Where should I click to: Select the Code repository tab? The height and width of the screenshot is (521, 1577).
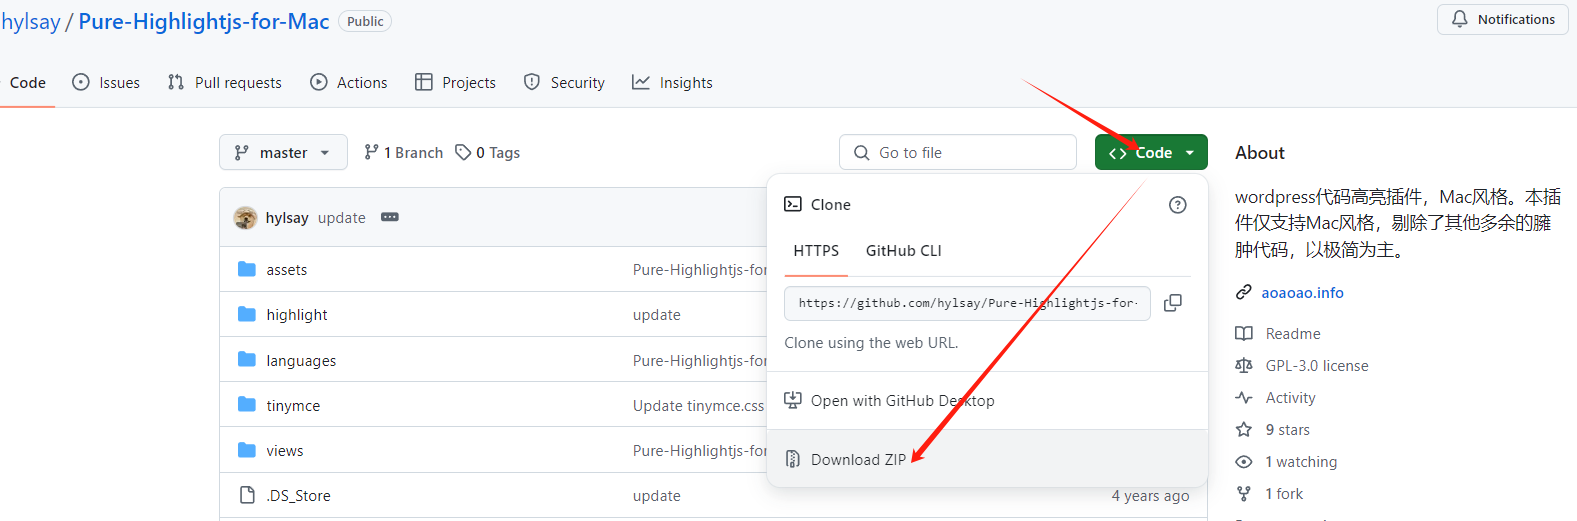[27, 83]
